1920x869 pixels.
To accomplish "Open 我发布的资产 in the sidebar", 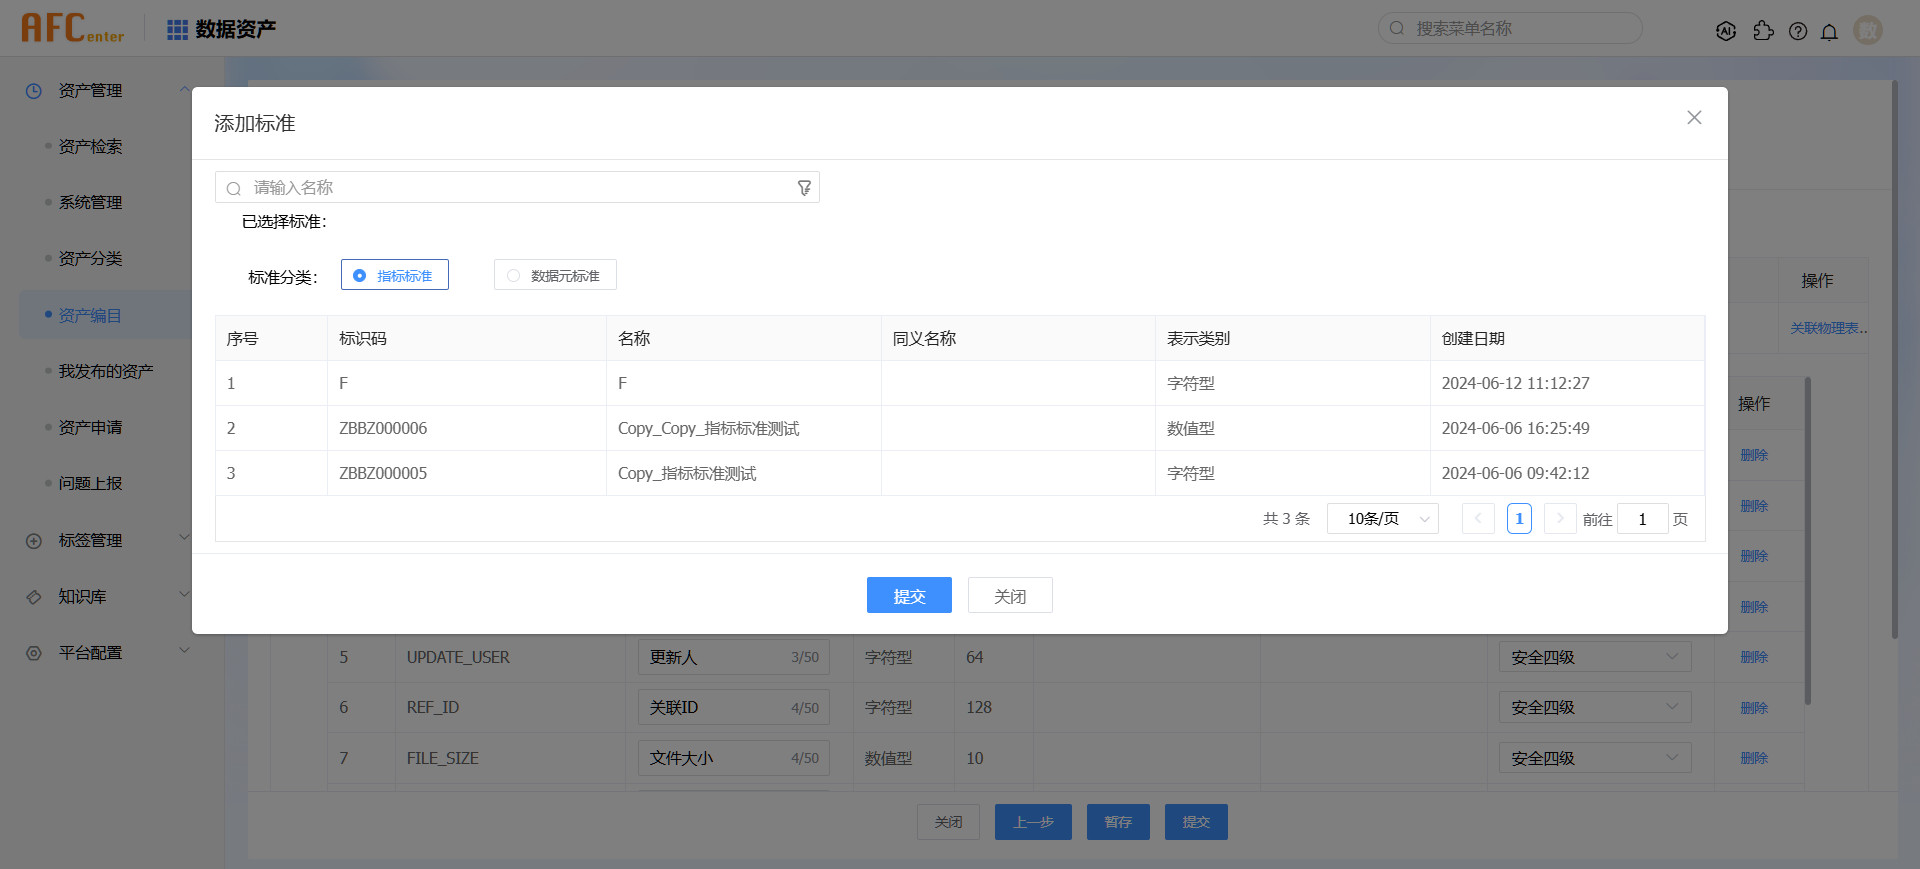I will pos(106,372).
